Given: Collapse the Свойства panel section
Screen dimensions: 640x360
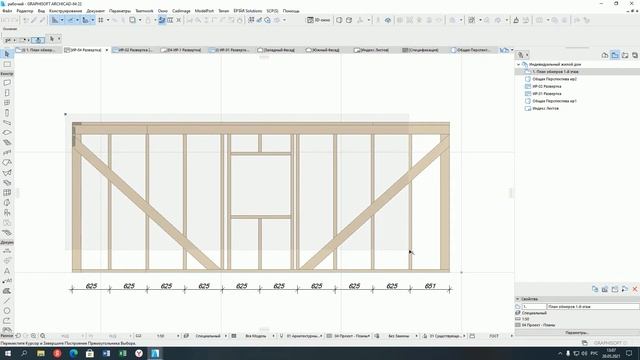Looking at the screenshot, I should [518, 299].
